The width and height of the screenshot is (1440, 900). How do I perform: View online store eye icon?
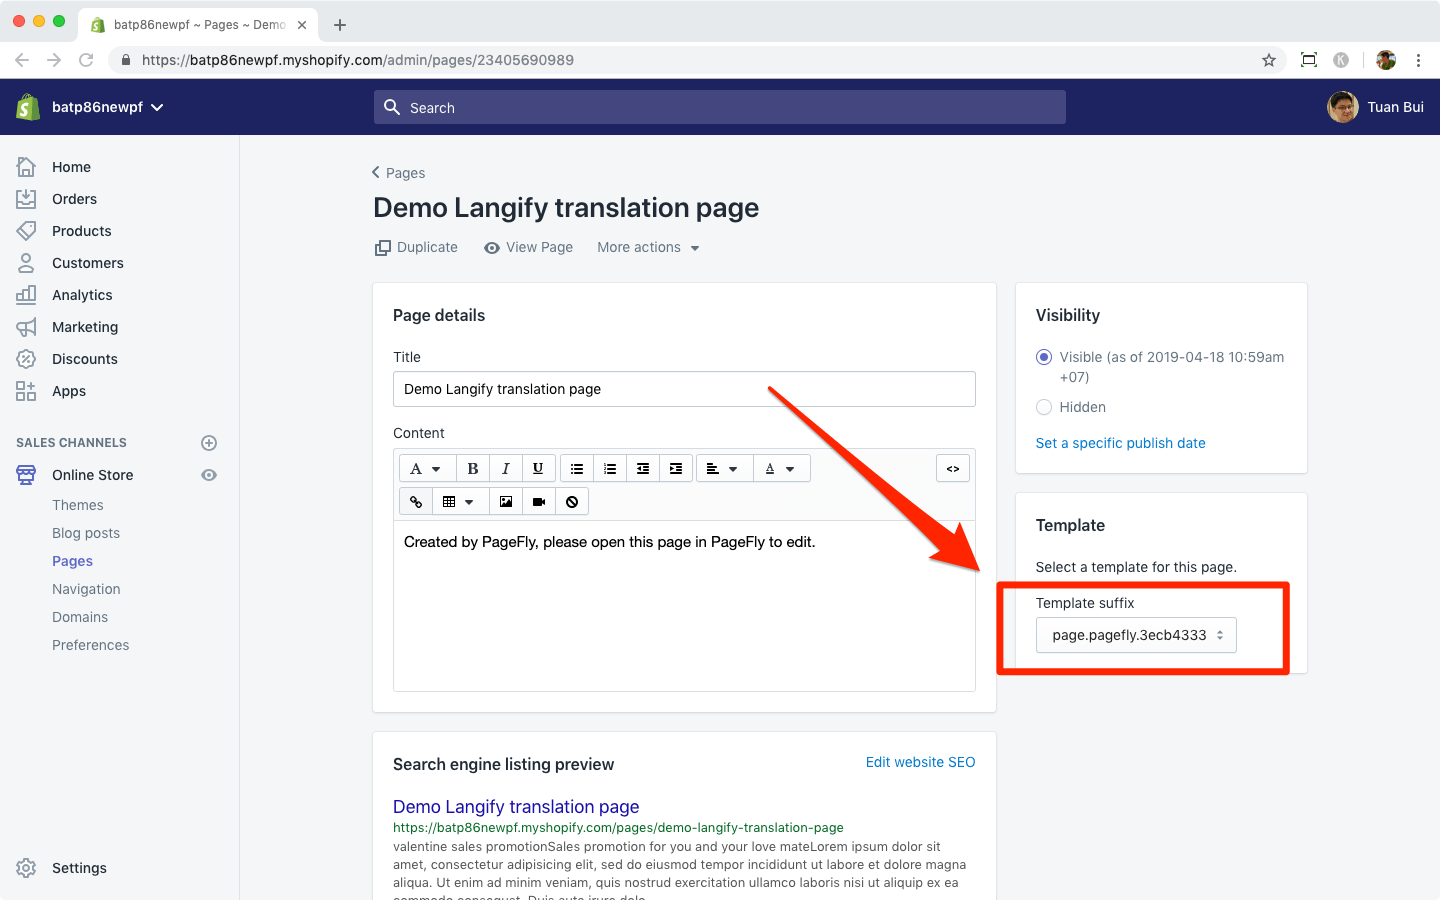tap(209, 475)
